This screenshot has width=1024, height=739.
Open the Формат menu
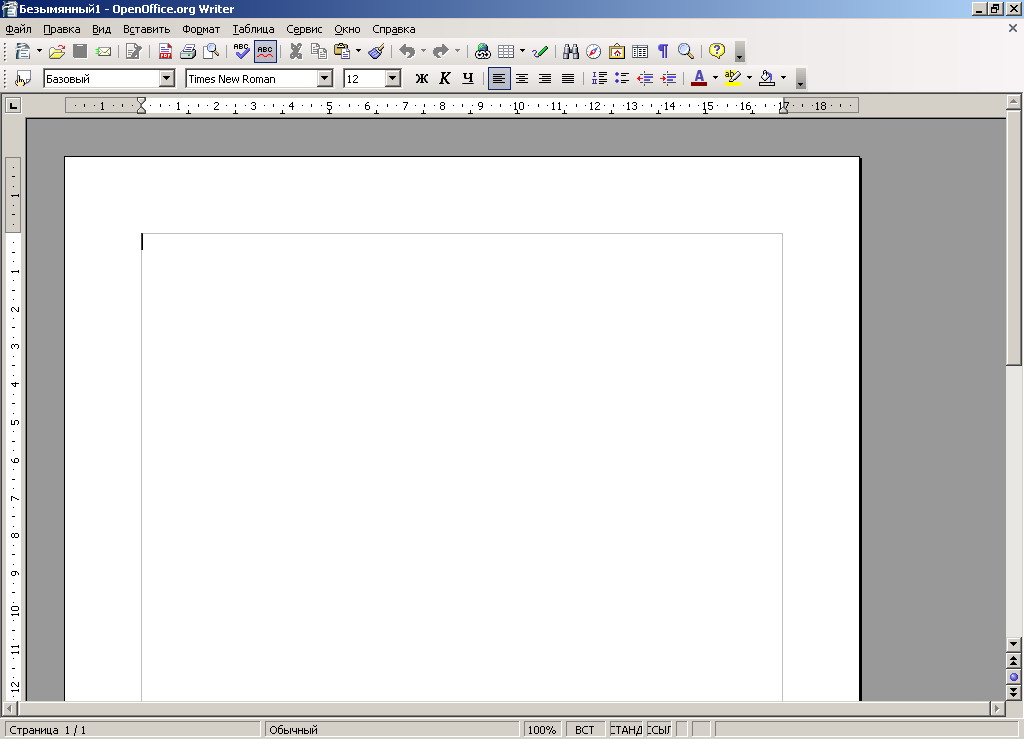coord(201,29)
